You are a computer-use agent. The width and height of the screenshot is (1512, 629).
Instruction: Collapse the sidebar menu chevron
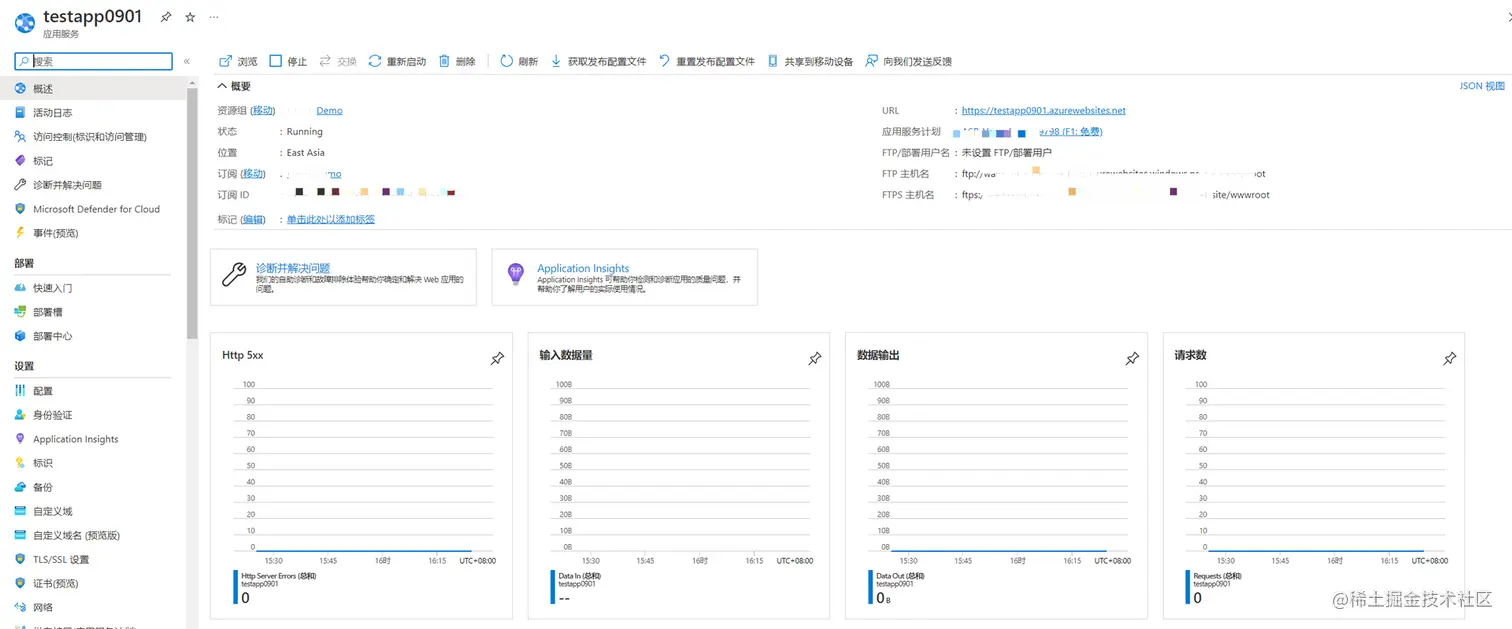pos(187,61)
